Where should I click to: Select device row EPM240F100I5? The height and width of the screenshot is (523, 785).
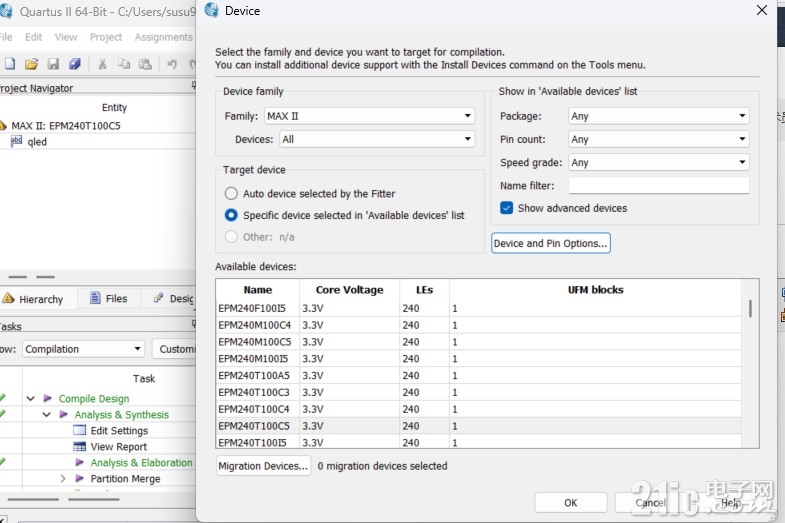(x=479, y=308)
